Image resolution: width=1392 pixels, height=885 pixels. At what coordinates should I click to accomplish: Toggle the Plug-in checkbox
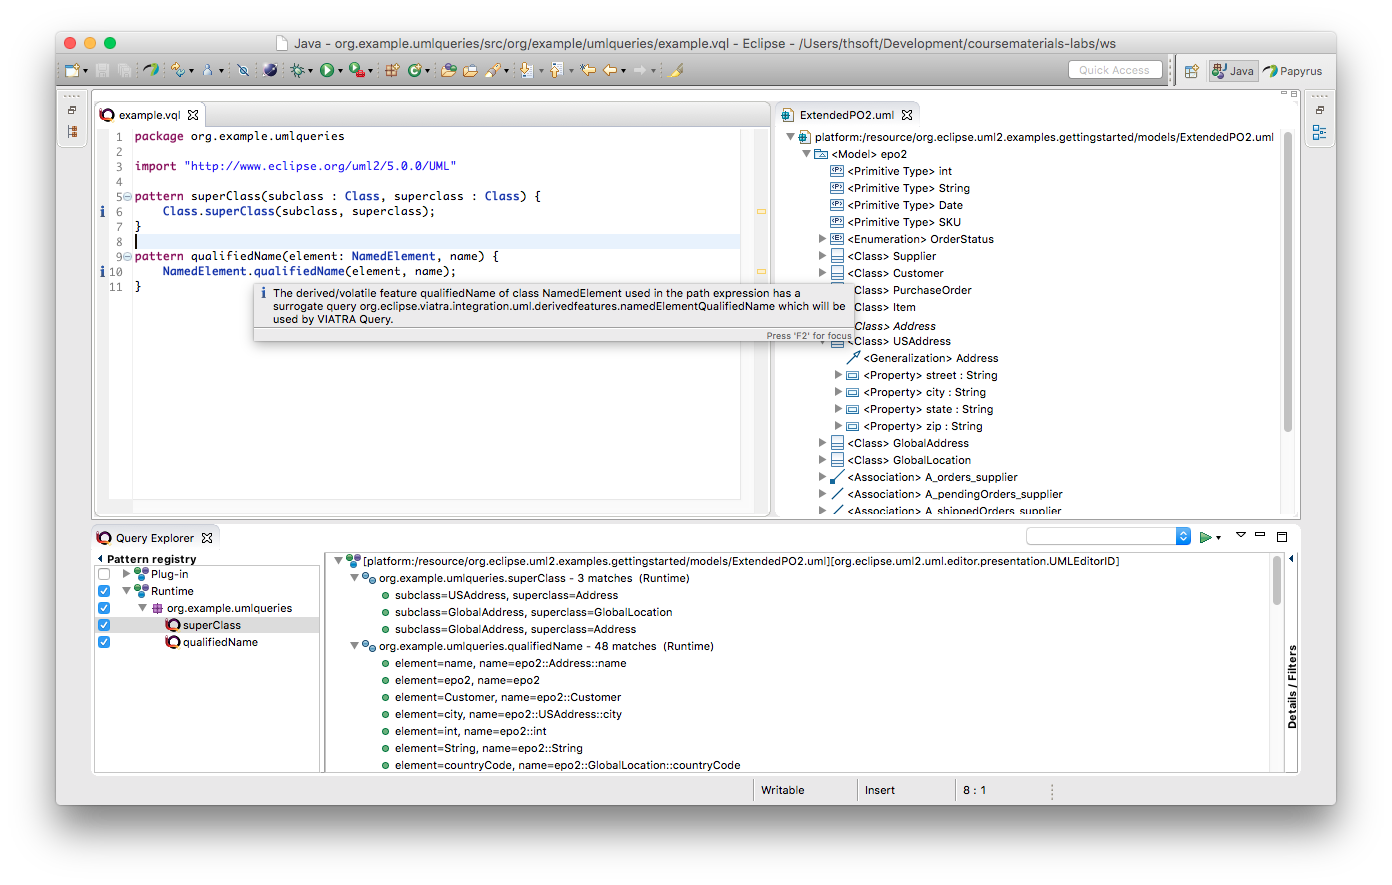tap(104, 574)
